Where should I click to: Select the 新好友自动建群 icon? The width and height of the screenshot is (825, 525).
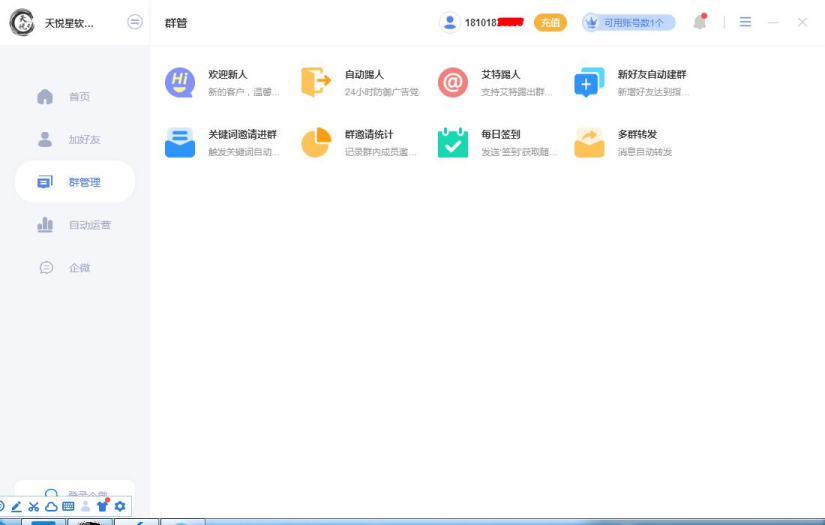(589, 83)
